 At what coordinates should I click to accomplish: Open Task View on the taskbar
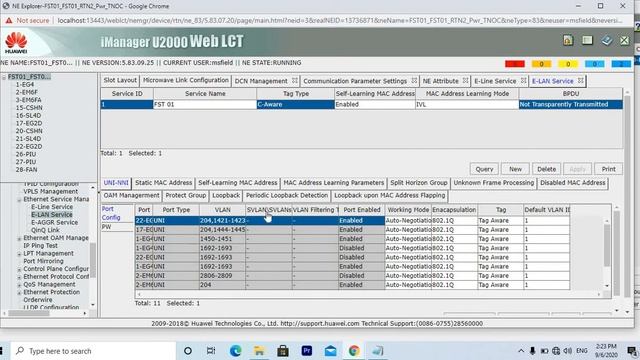click(211, 351)
